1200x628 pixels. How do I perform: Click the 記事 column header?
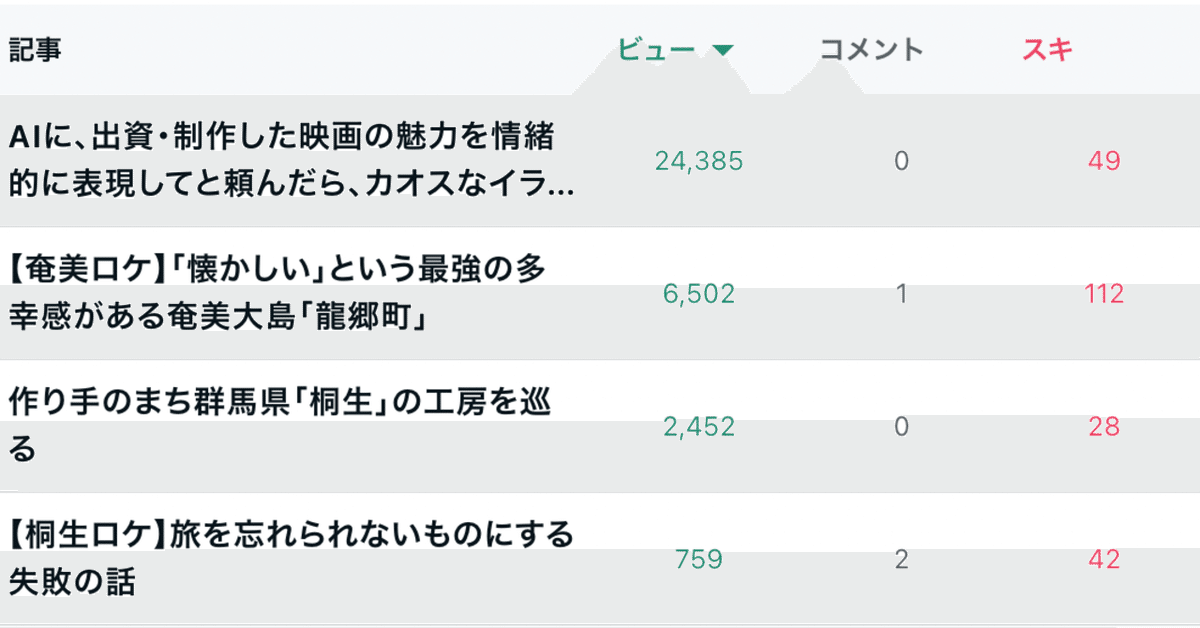tap(35, 50)
